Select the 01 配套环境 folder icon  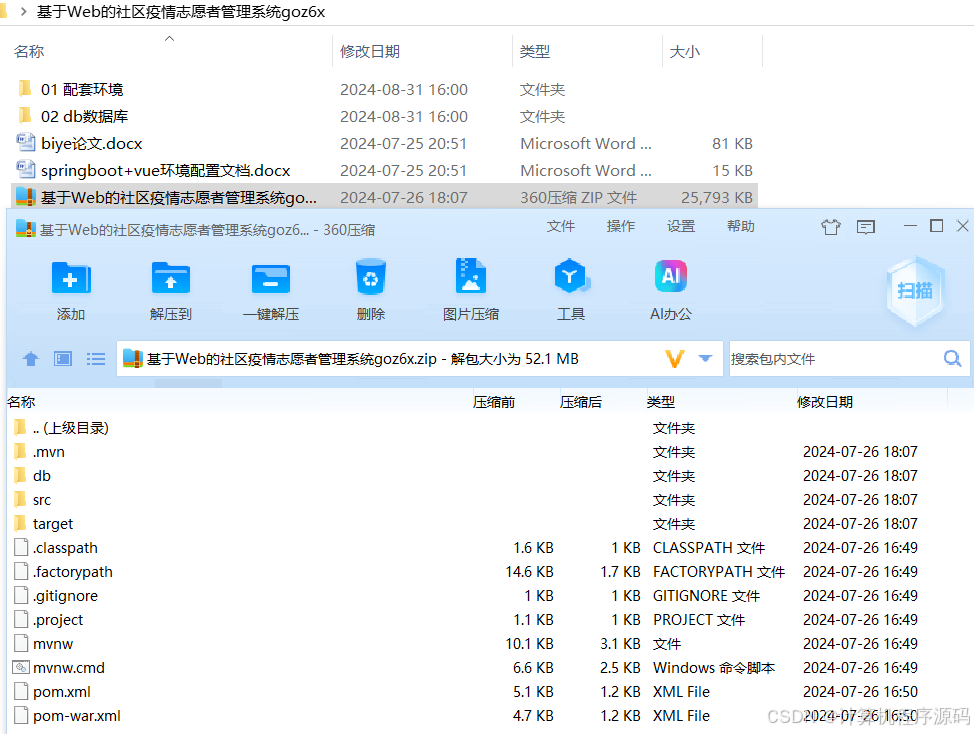pyautogui.click(x=25, y=89)
